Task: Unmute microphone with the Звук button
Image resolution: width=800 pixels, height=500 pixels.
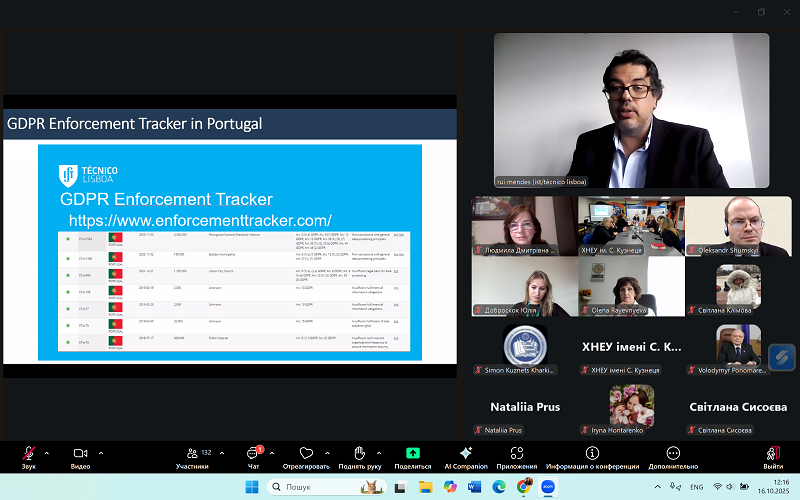Action: tap(28, 455)
